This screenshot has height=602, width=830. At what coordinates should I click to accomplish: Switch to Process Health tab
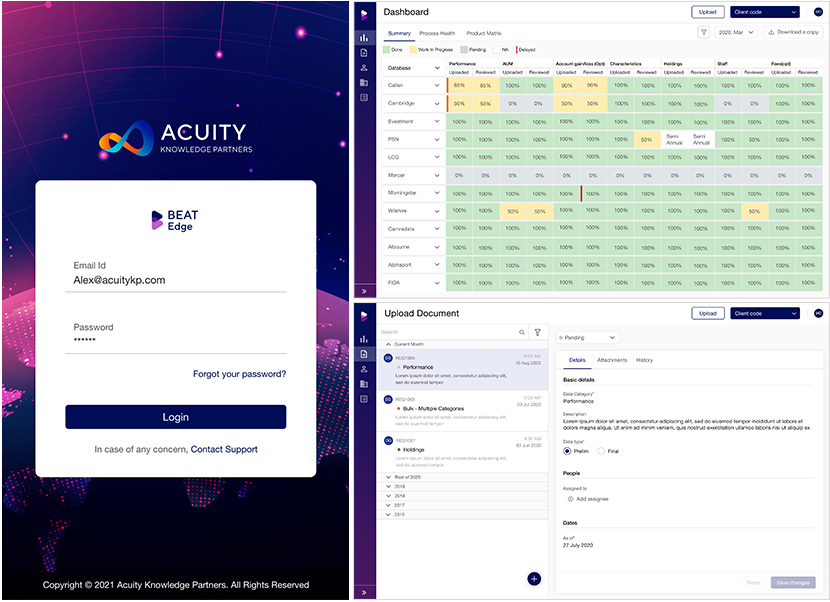point(437,33)
